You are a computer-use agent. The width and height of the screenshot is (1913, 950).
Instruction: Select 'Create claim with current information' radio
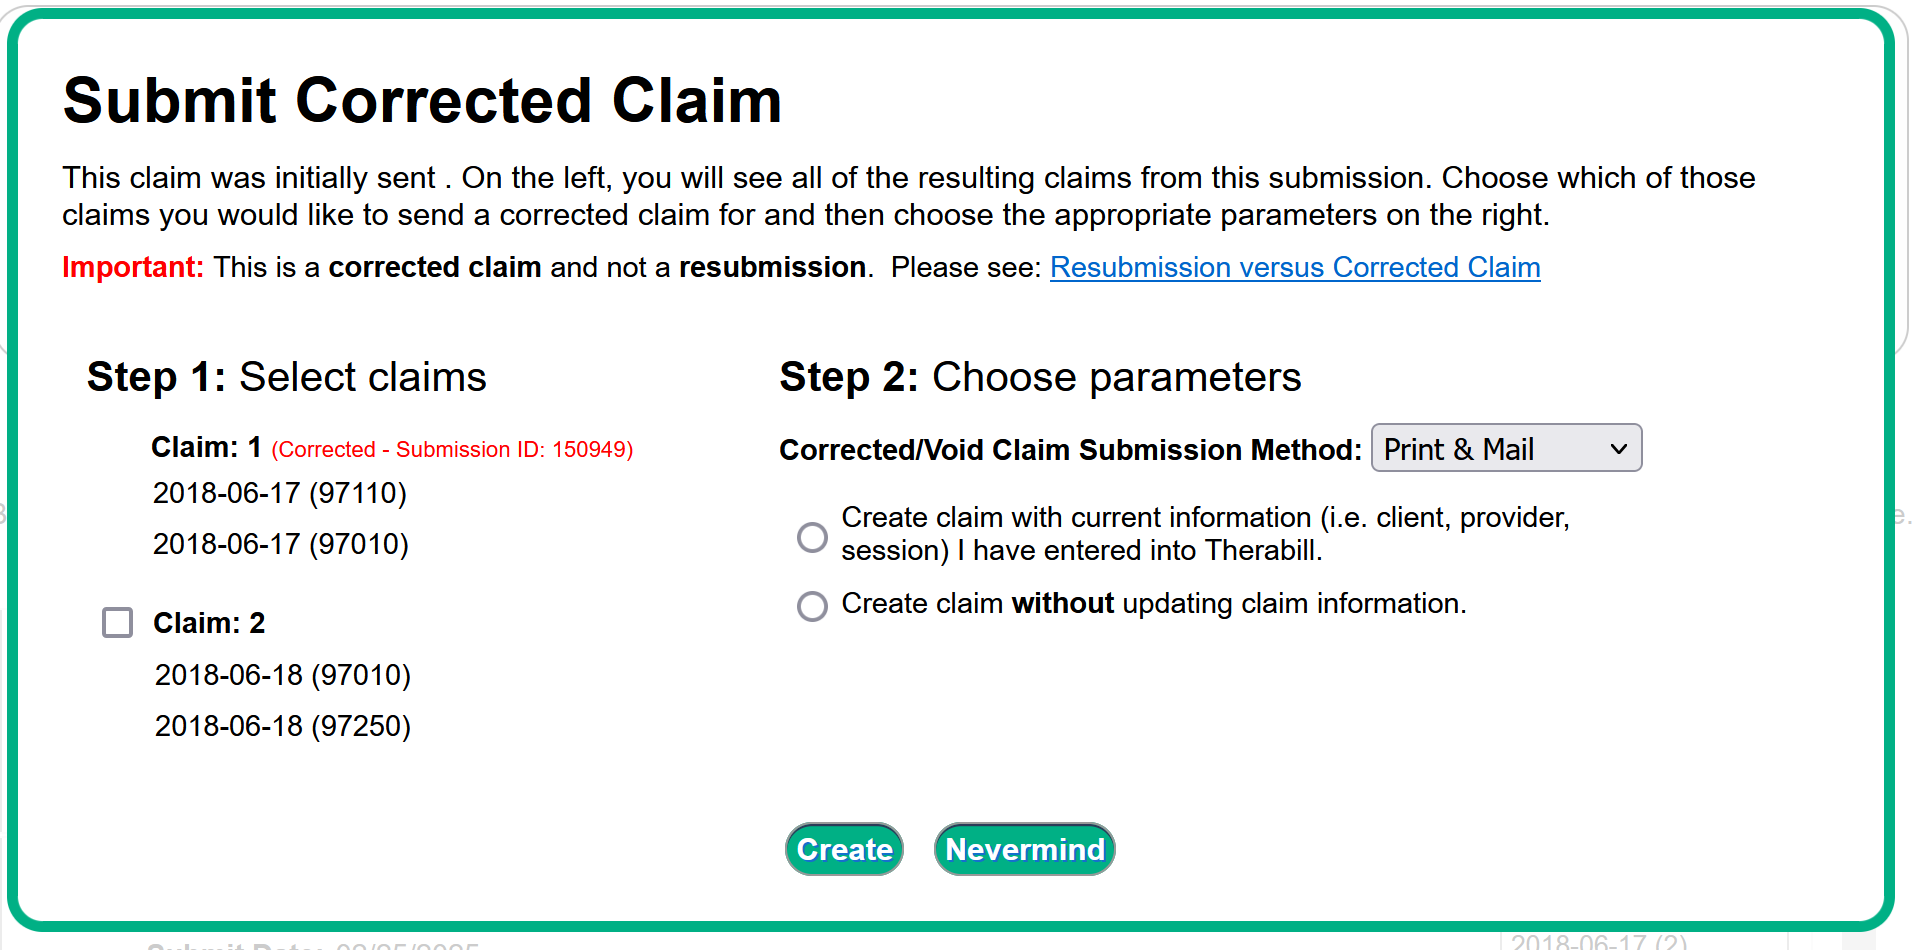812,537
